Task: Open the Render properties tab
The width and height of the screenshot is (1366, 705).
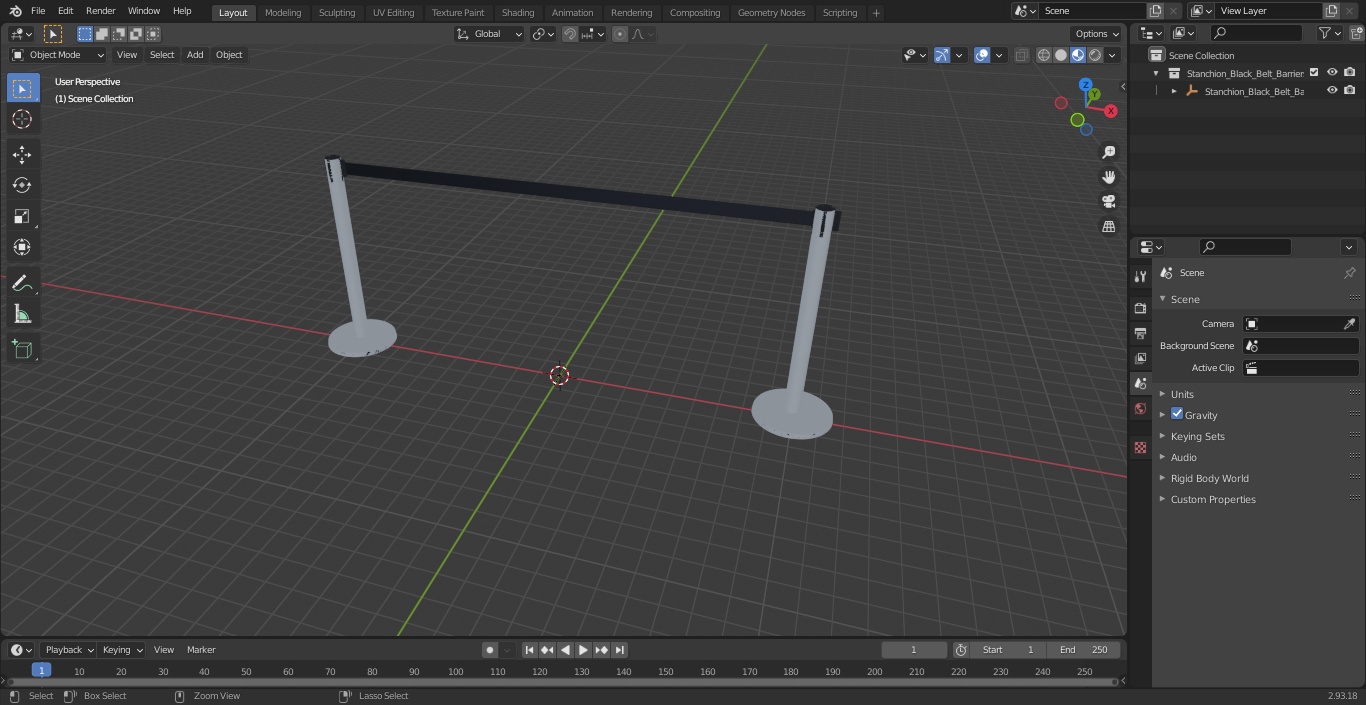Action: 1140,308
